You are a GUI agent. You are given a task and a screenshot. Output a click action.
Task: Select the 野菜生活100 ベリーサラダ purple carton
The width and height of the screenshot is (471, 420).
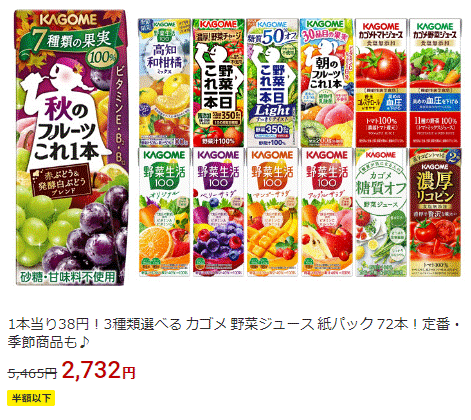pos(218,212)
